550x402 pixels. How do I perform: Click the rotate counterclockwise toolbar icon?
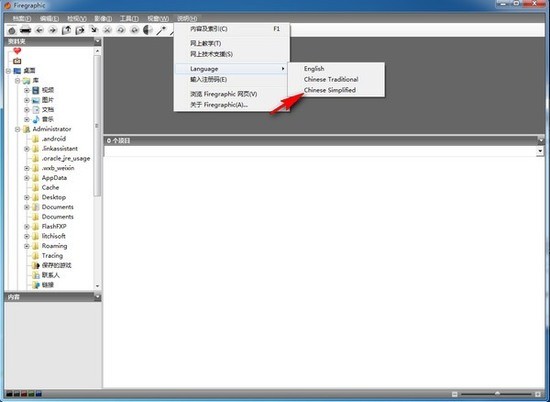point(121,31)
